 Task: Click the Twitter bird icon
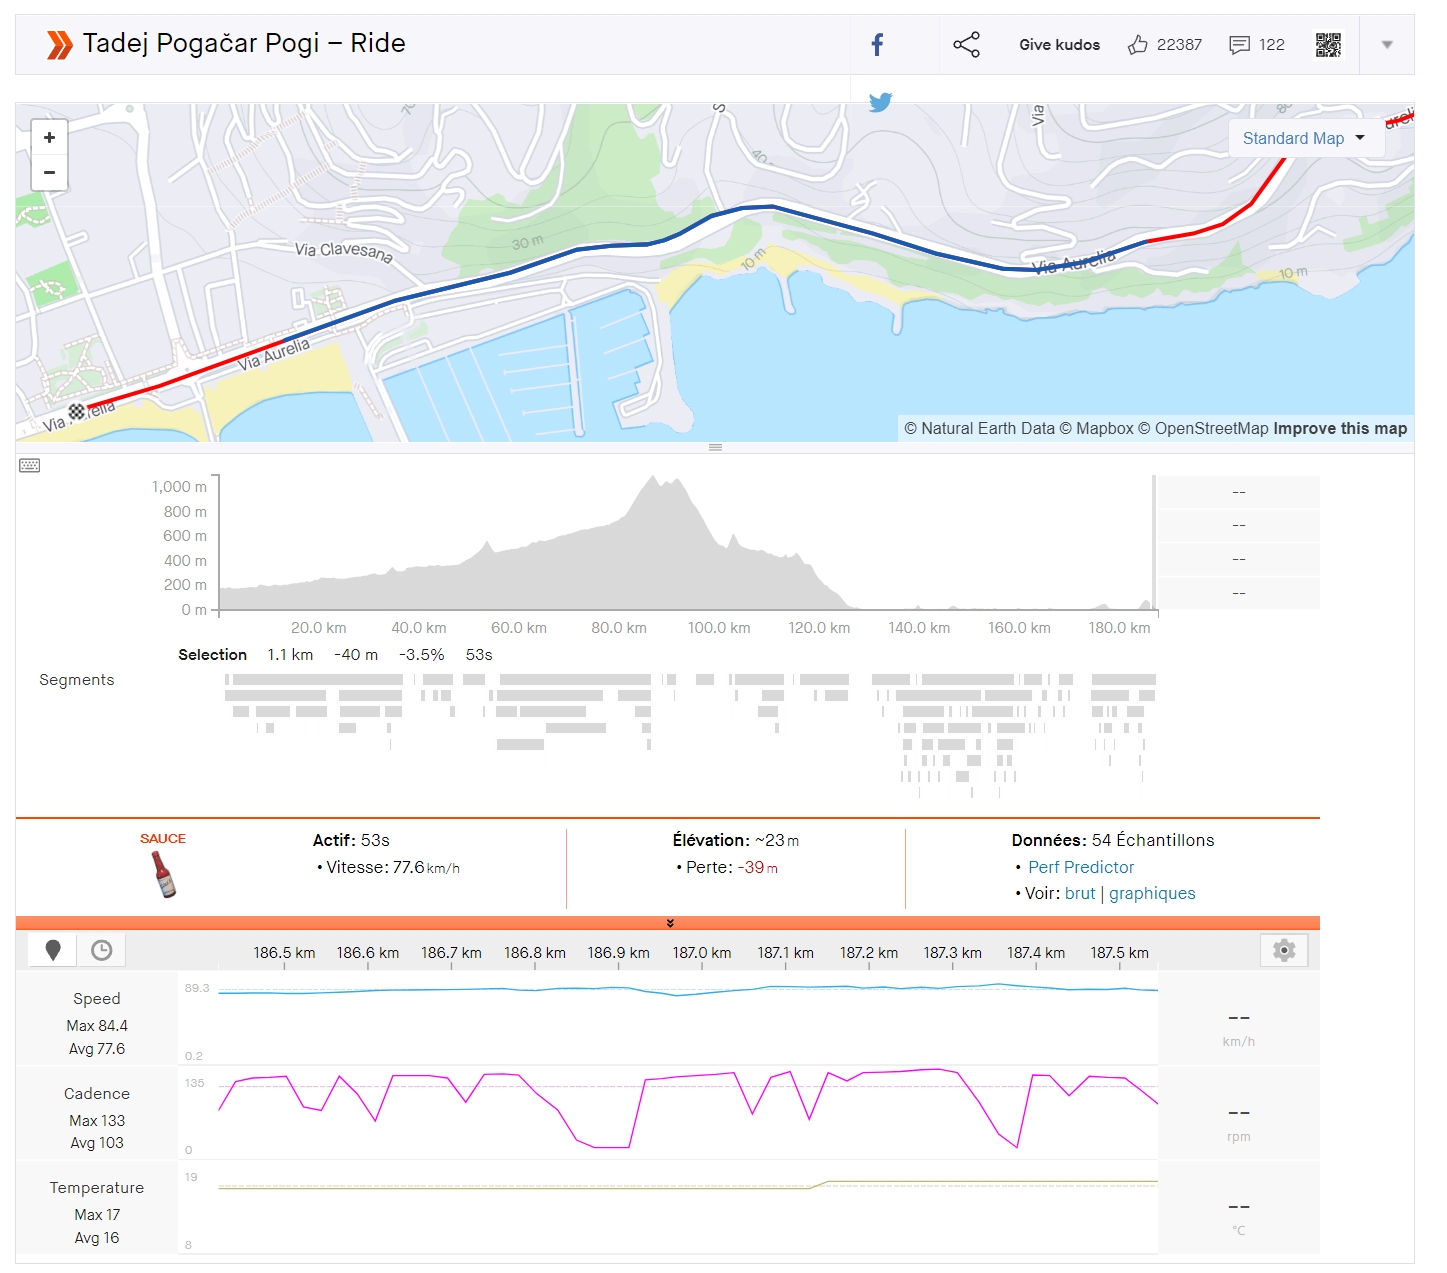click(x=880, y=102)
